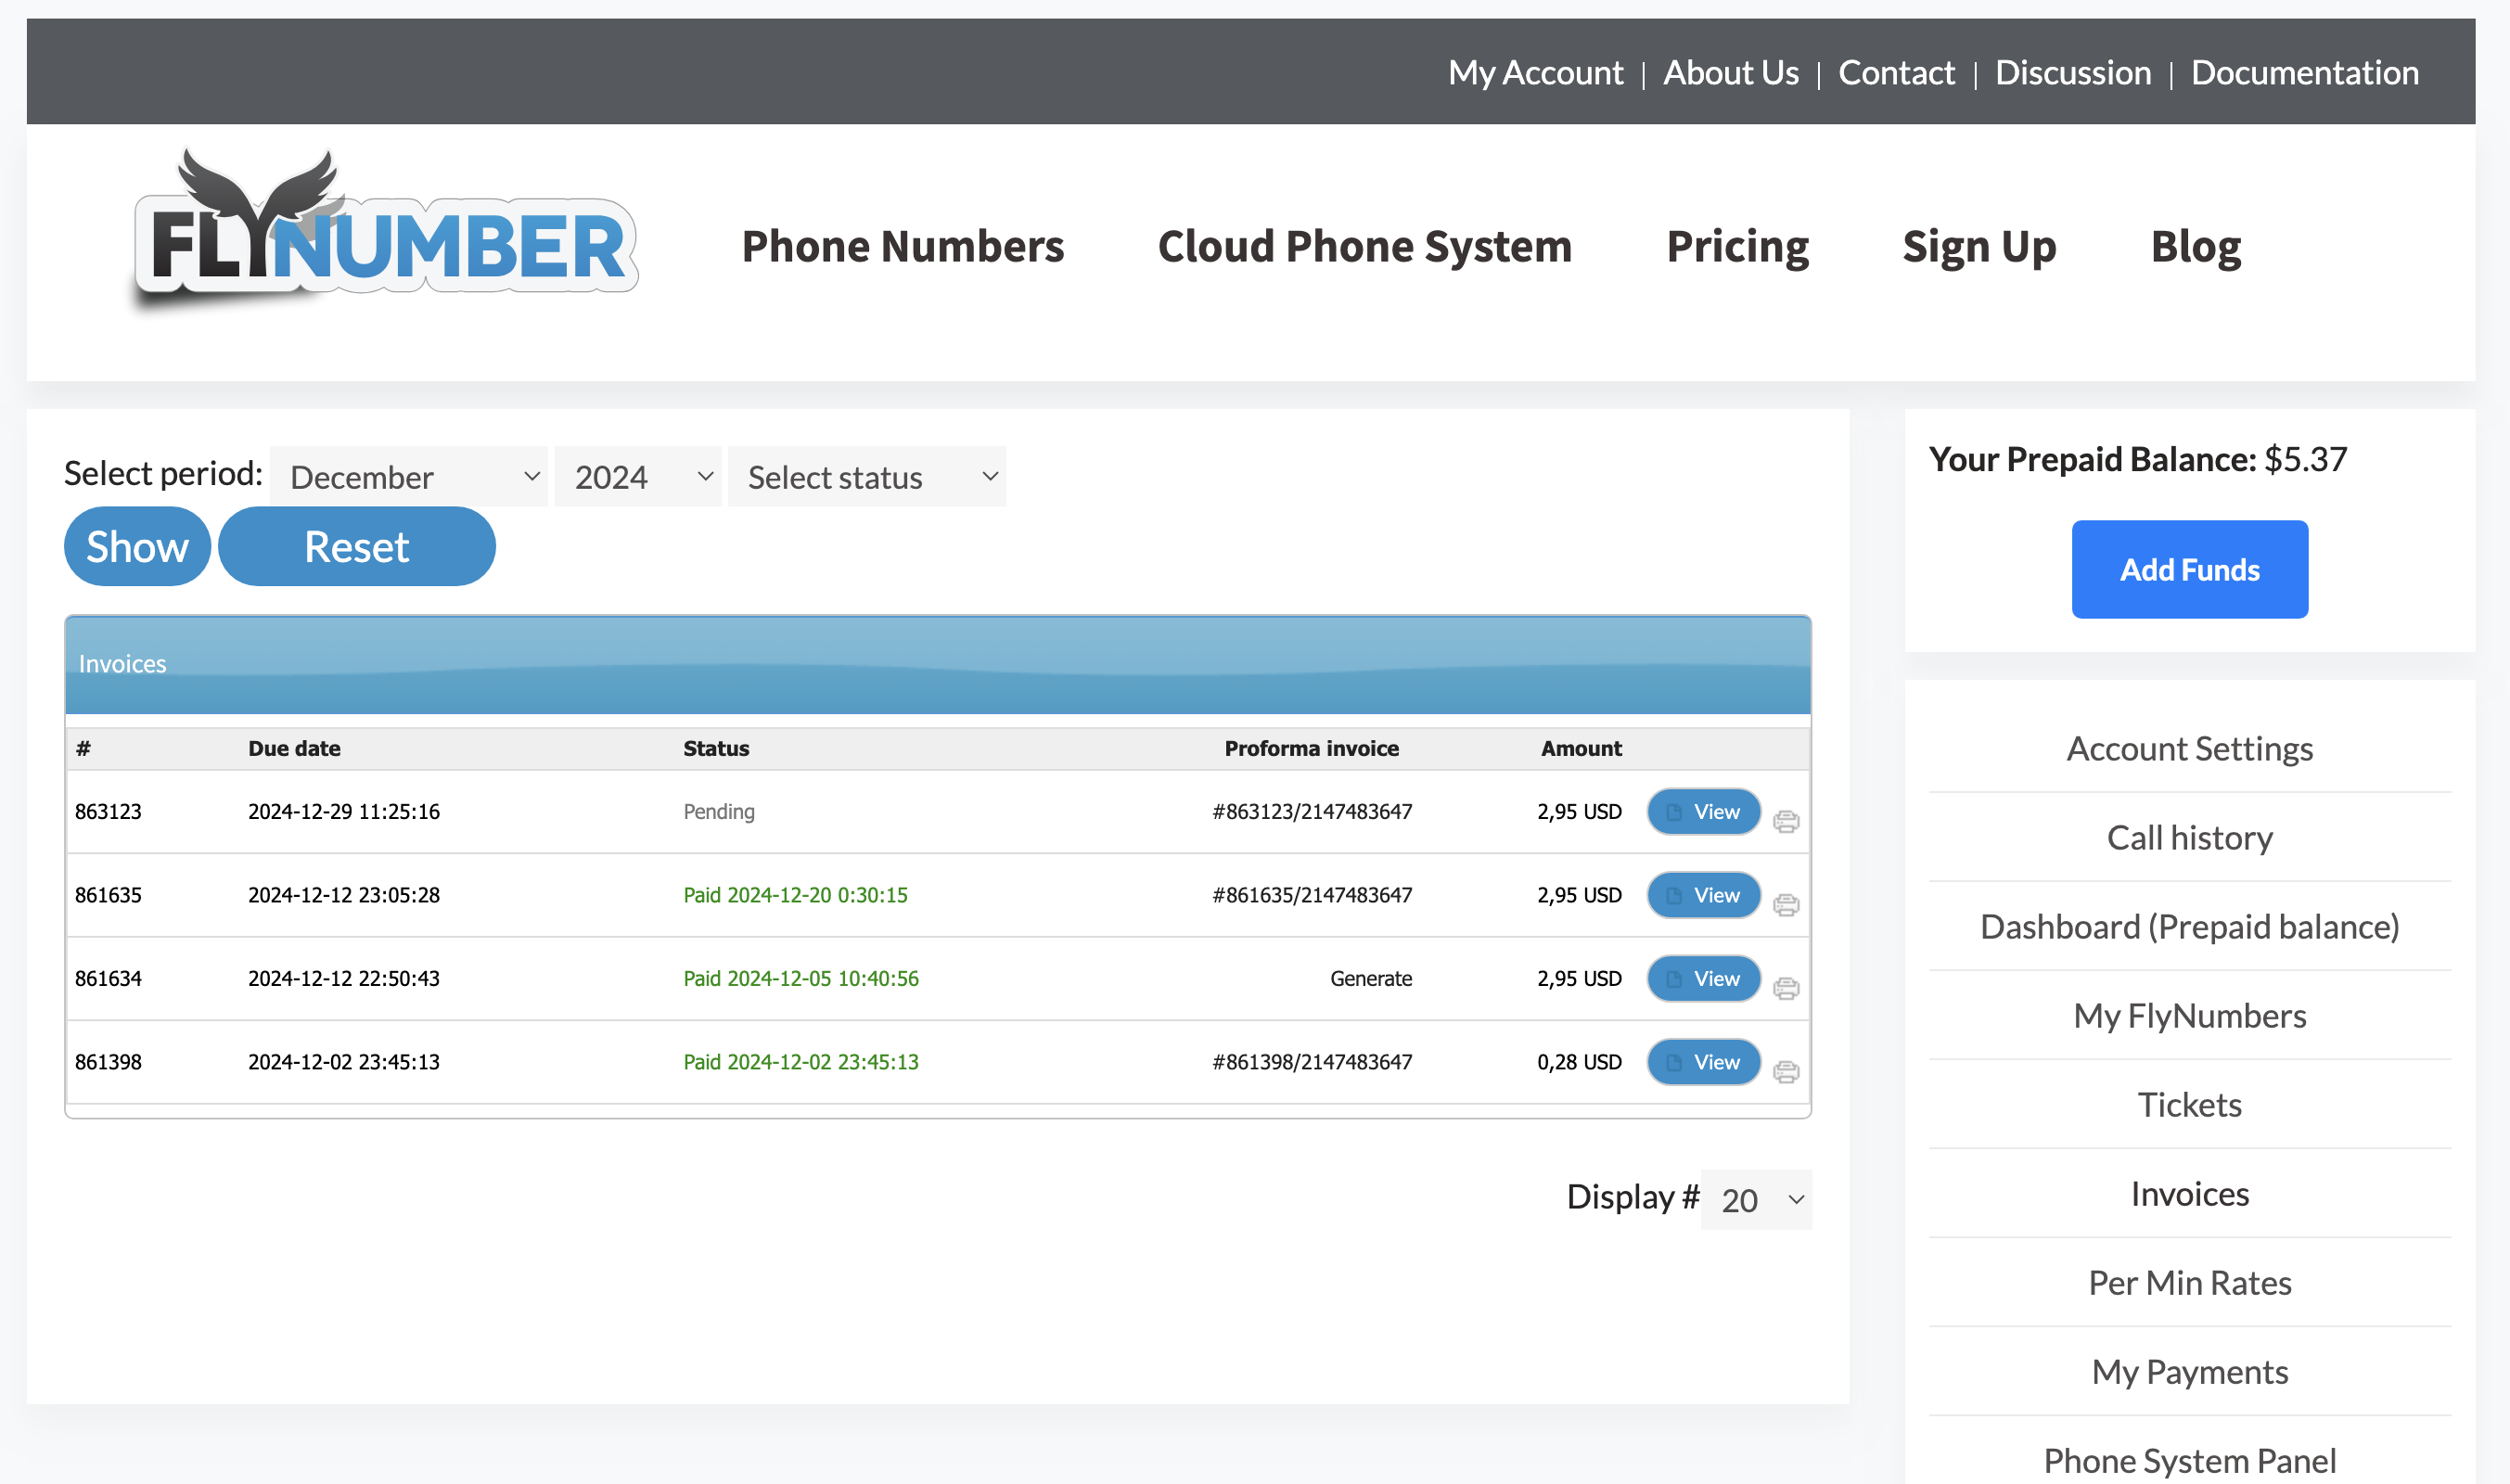Open Invoices in sidebar
Viewport: 2510px width, 1484px height.
click(2190, 1193)
